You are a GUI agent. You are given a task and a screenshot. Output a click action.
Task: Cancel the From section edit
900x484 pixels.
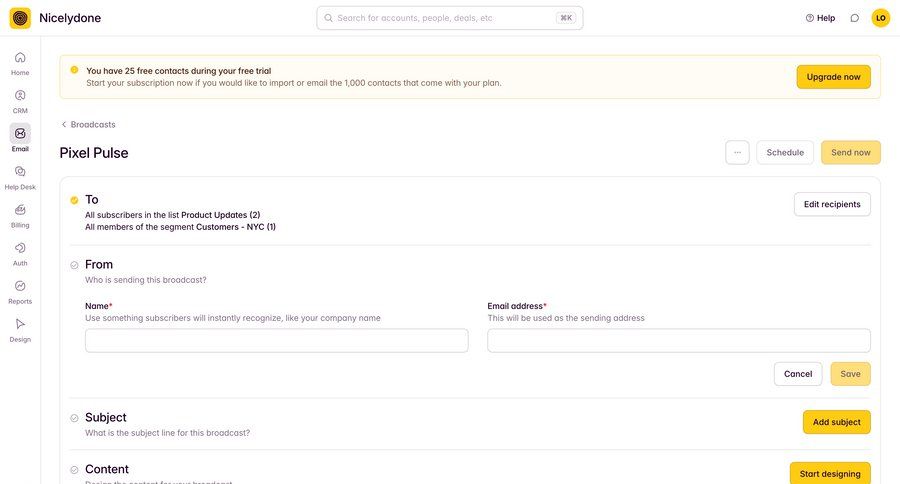798,374
